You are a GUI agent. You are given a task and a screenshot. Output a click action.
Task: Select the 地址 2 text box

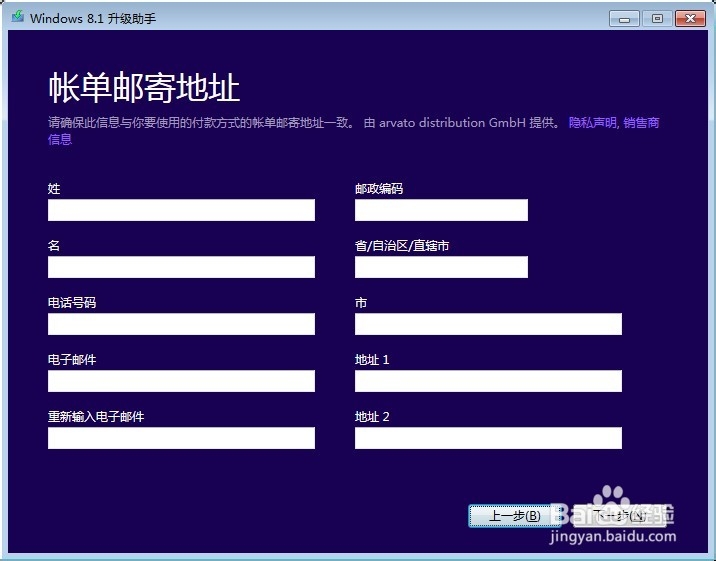[x=488, y=438]
